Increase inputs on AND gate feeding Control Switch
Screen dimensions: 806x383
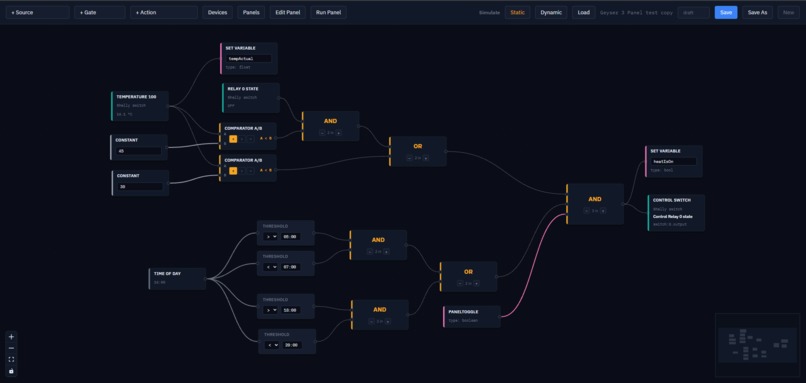tap(603, 211)
